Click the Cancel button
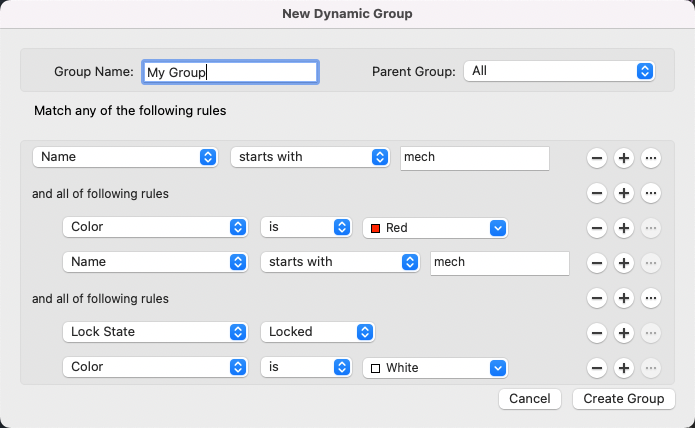 click(x=529, y=399)
